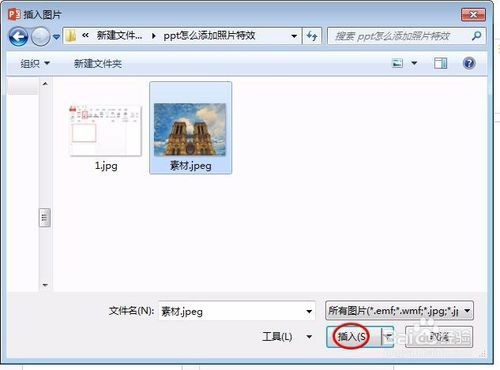Screen dimensions: 500x370
Task: Select ppt怎么添加照片特效 breadcrumb folder
Action: (209, 36)
